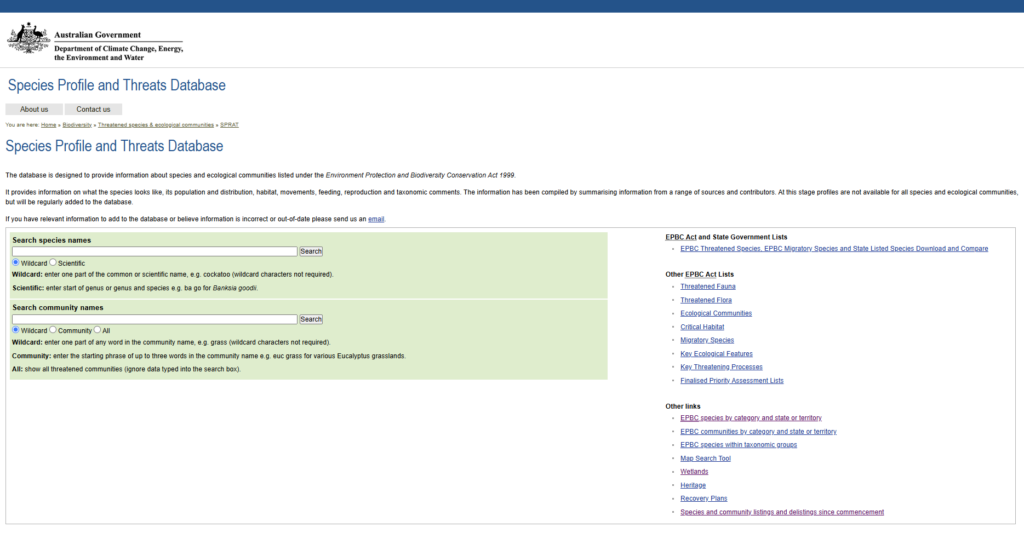This screenshot has width=1024, height=533.
Task: Visit the Critical Habitat link
Action: [702, 327]
